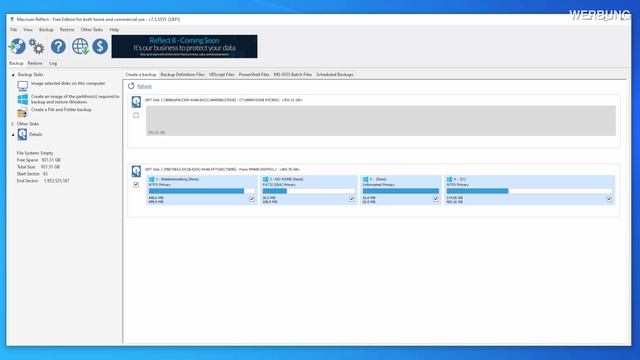Click the Refresh link
Screen dimensions: 640x360
tap(144, 86)
